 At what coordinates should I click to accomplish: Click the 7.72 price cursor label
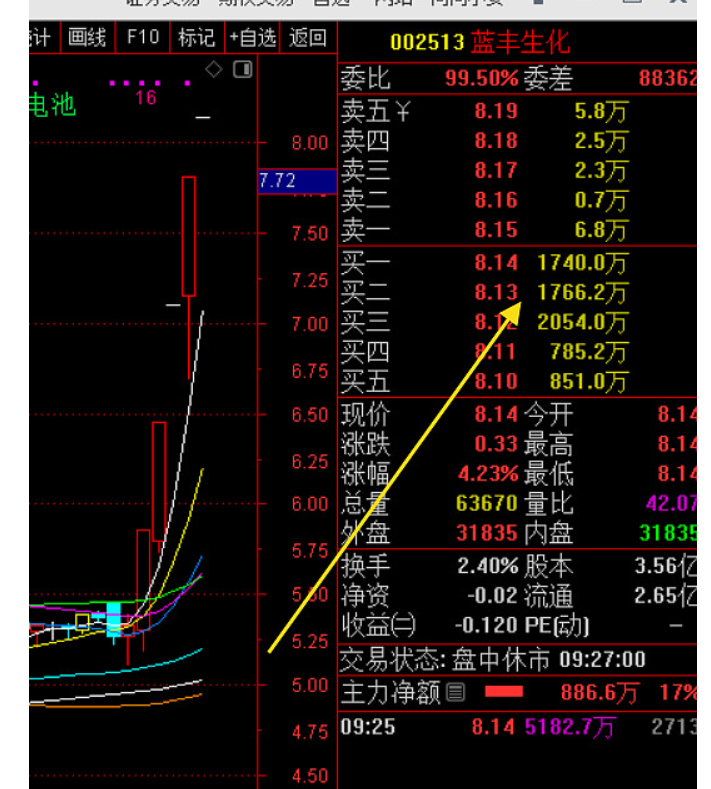coord(297,181)
